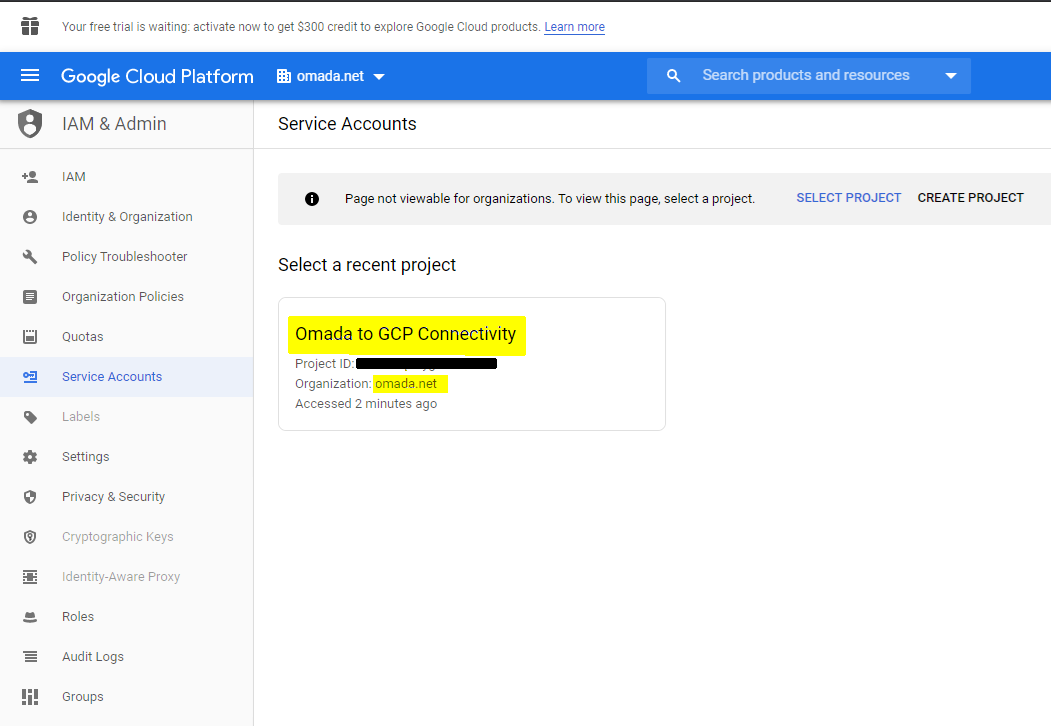The image size is (1051, 726).
Task: Click the Audit Logs lines icon
Action: (x=29, y=657)
